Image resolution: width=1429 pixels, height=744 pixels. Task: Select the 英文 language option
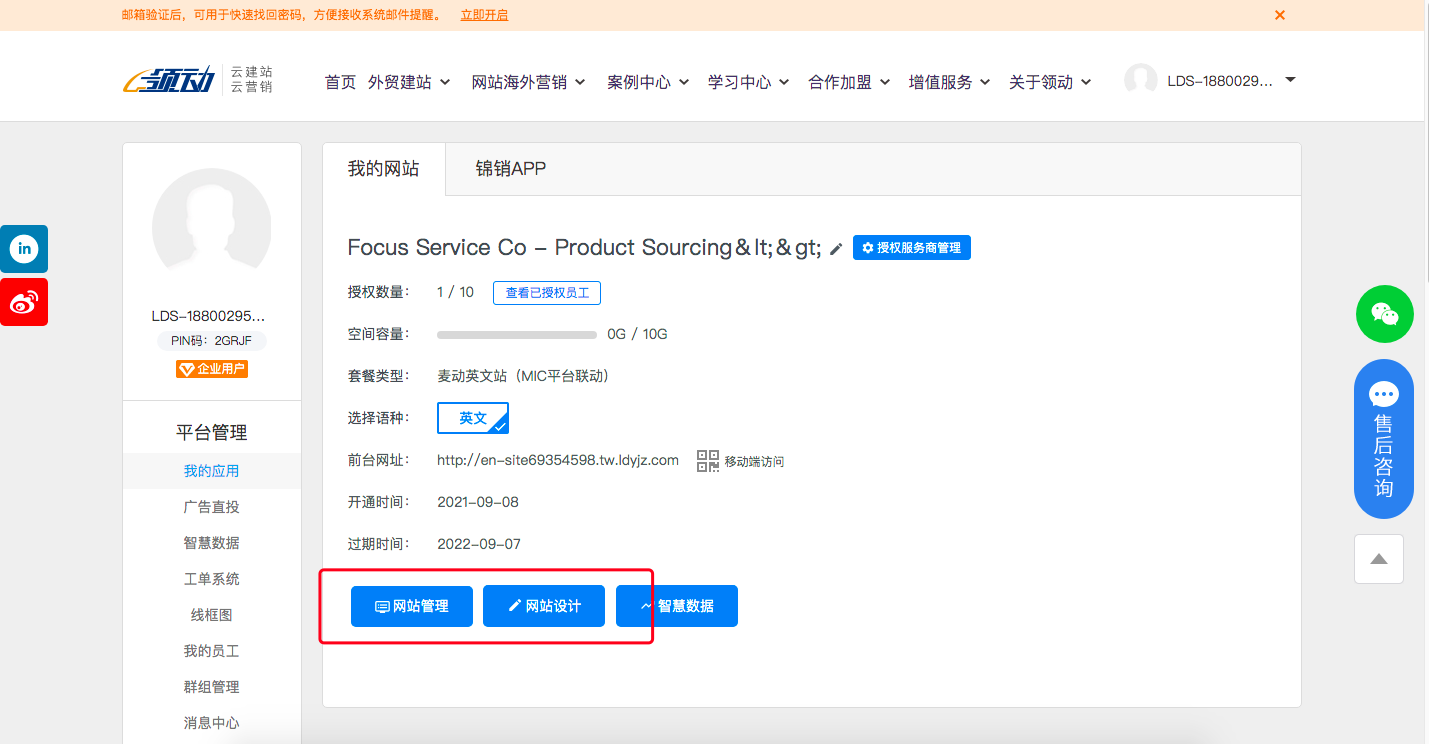[473, 418]
